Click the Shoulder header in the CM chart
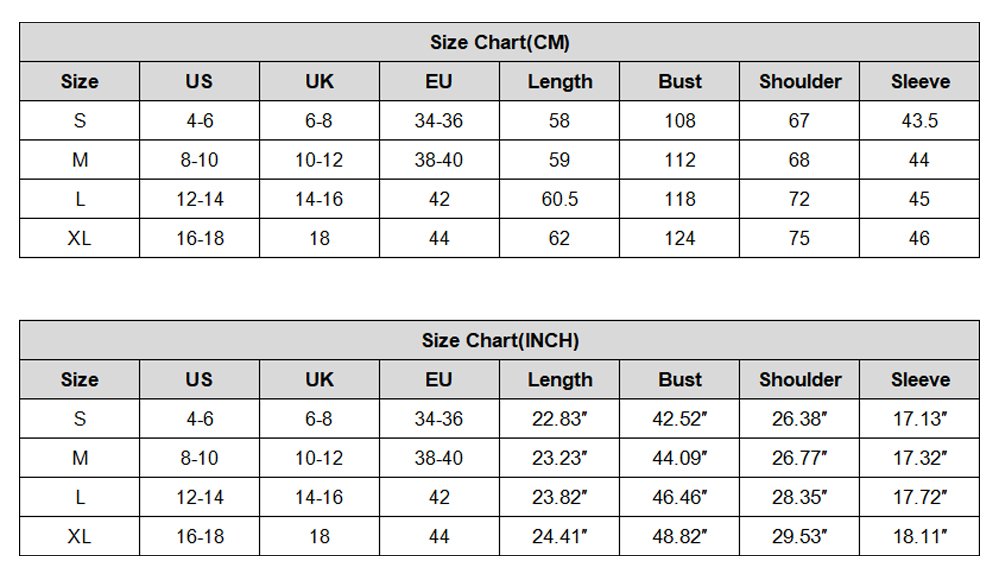 point(800,82)
